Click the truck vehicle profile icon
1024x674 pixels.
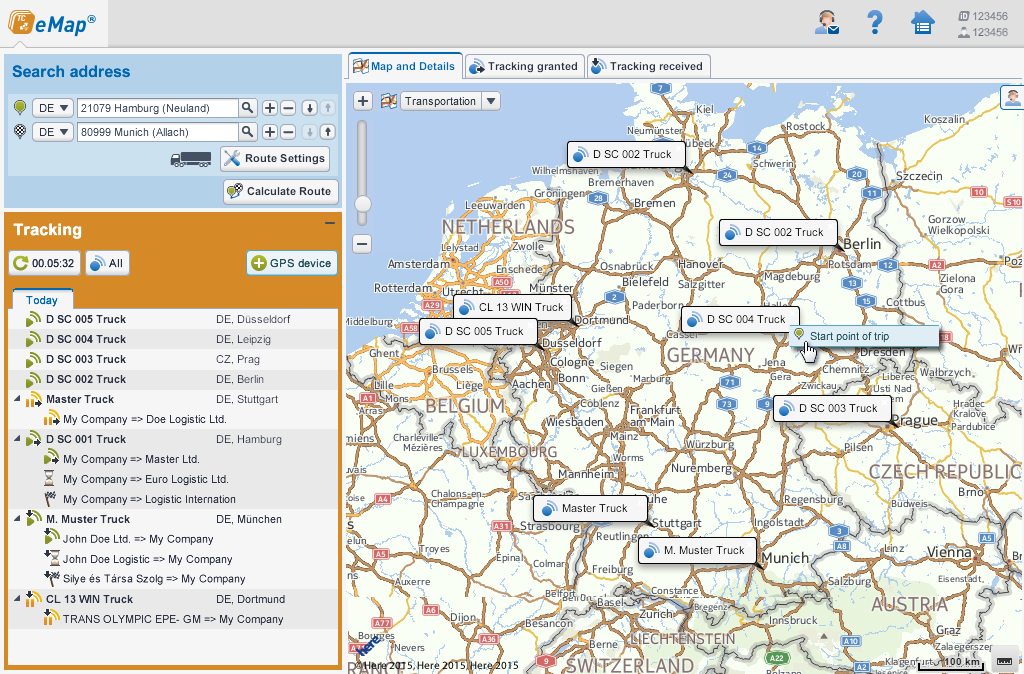pos(191,158)
